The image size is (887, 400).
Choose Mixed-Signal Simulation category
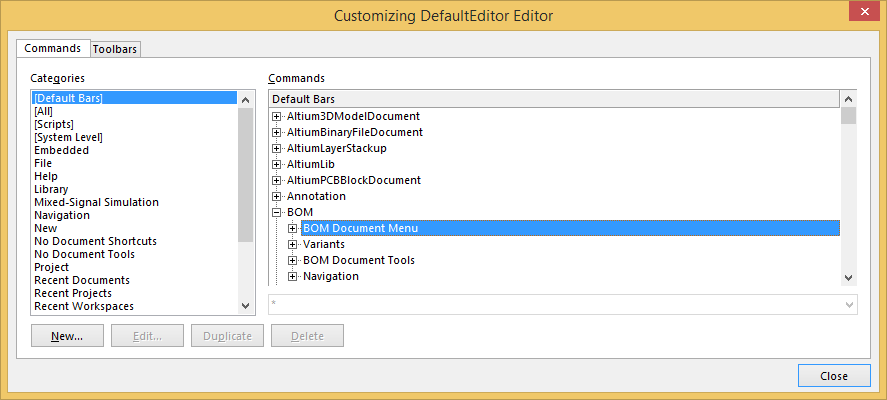(x=96, y=202)
